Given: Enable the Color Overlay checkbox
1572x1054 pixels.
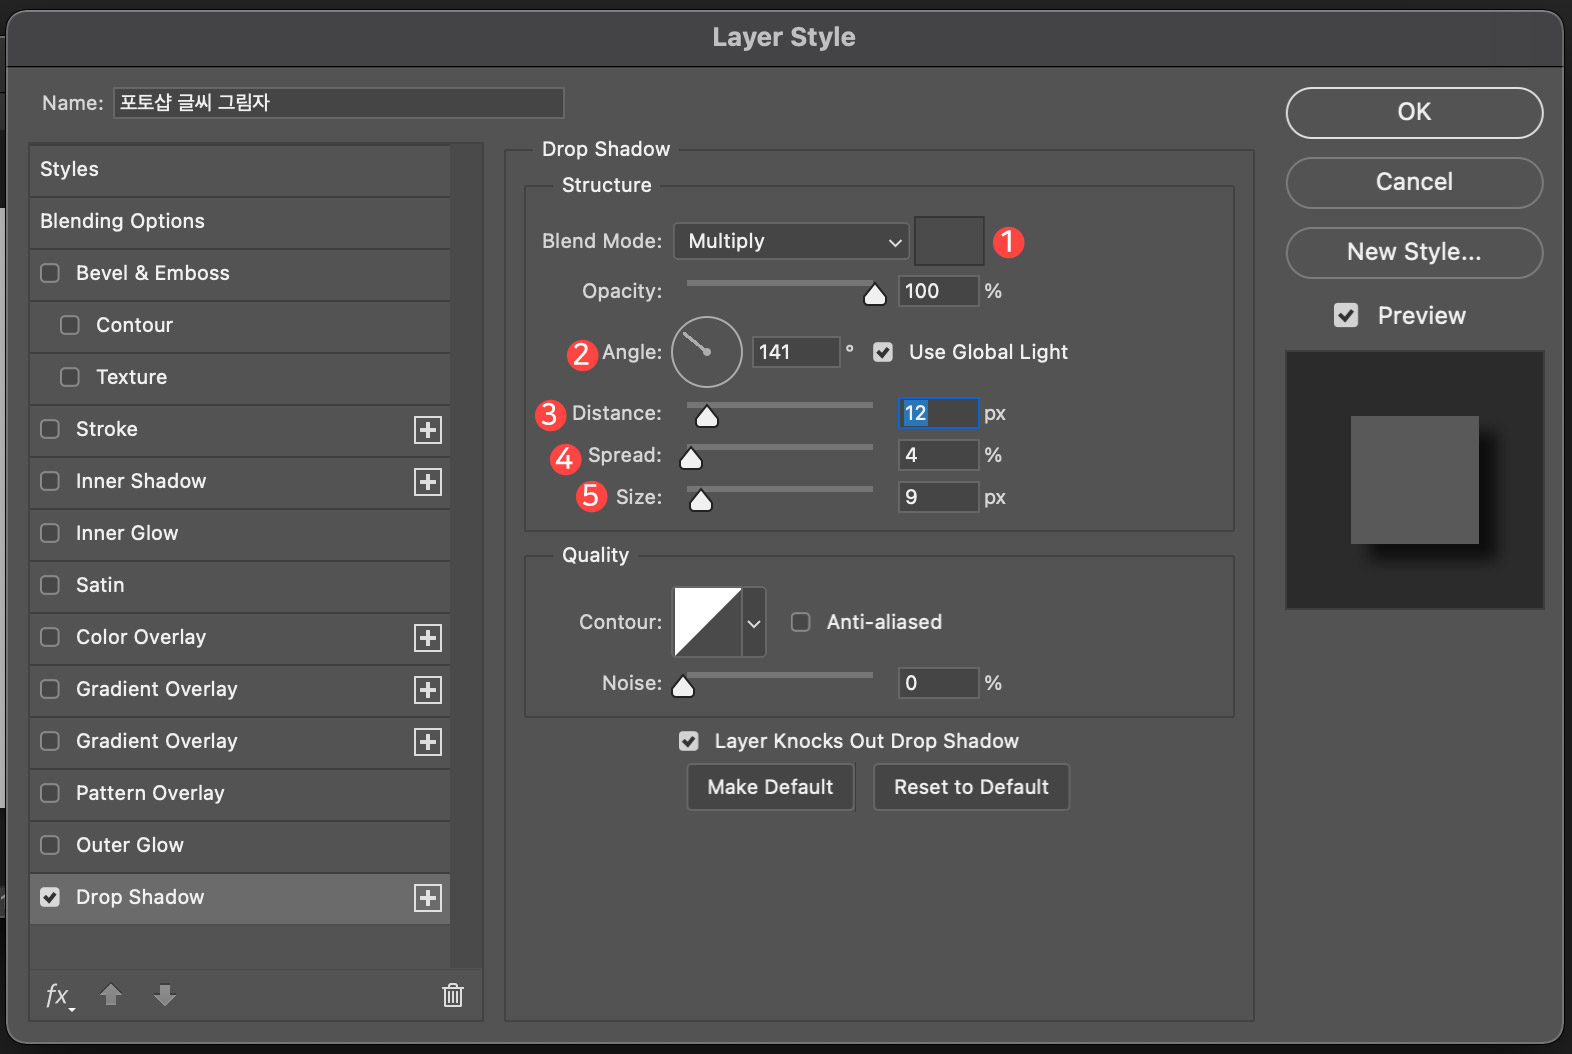Looking at the screenshot, I should pos(50,637).
